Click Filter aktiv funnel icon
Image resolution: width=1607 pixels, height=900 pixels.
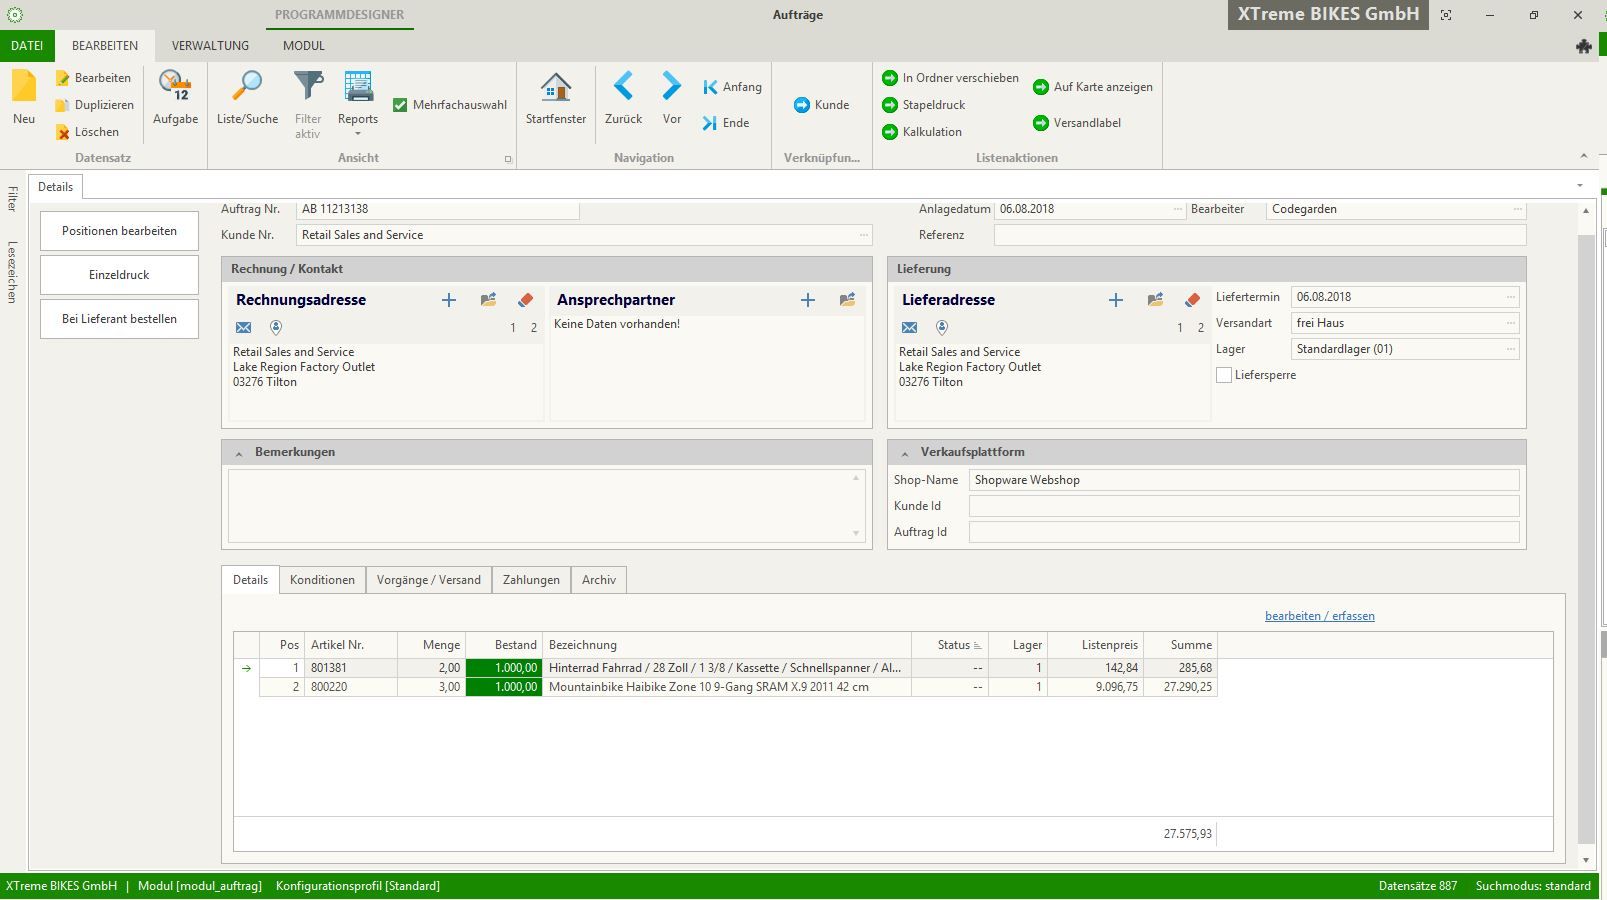point(308,88)
